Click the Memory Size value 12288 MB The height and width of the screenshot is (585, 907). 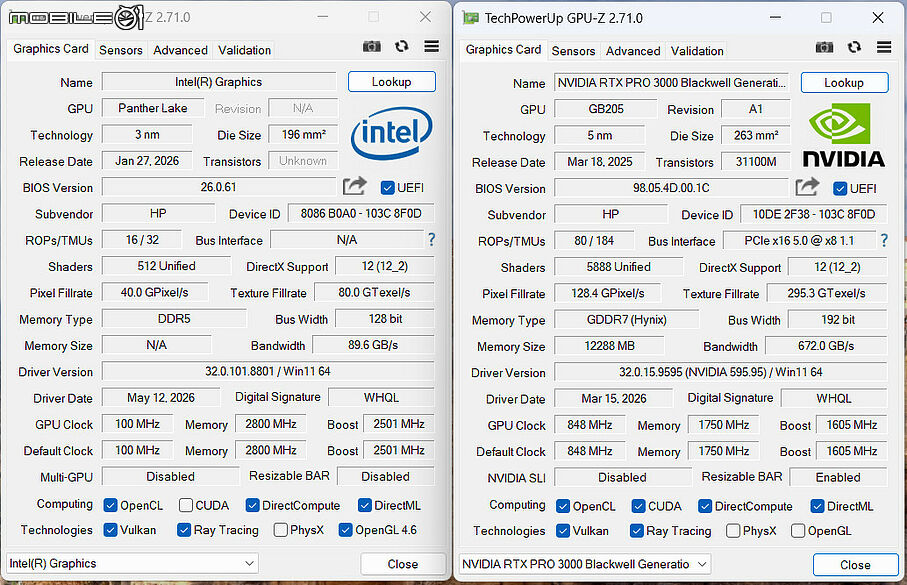pyautogui.click(x=609, y=346)
